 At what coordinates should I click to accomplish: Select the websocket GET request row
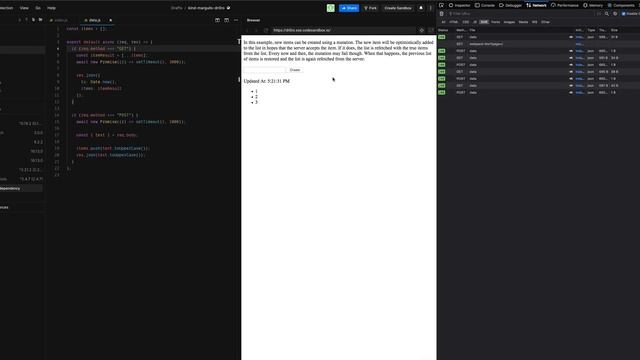click(539, 44)
